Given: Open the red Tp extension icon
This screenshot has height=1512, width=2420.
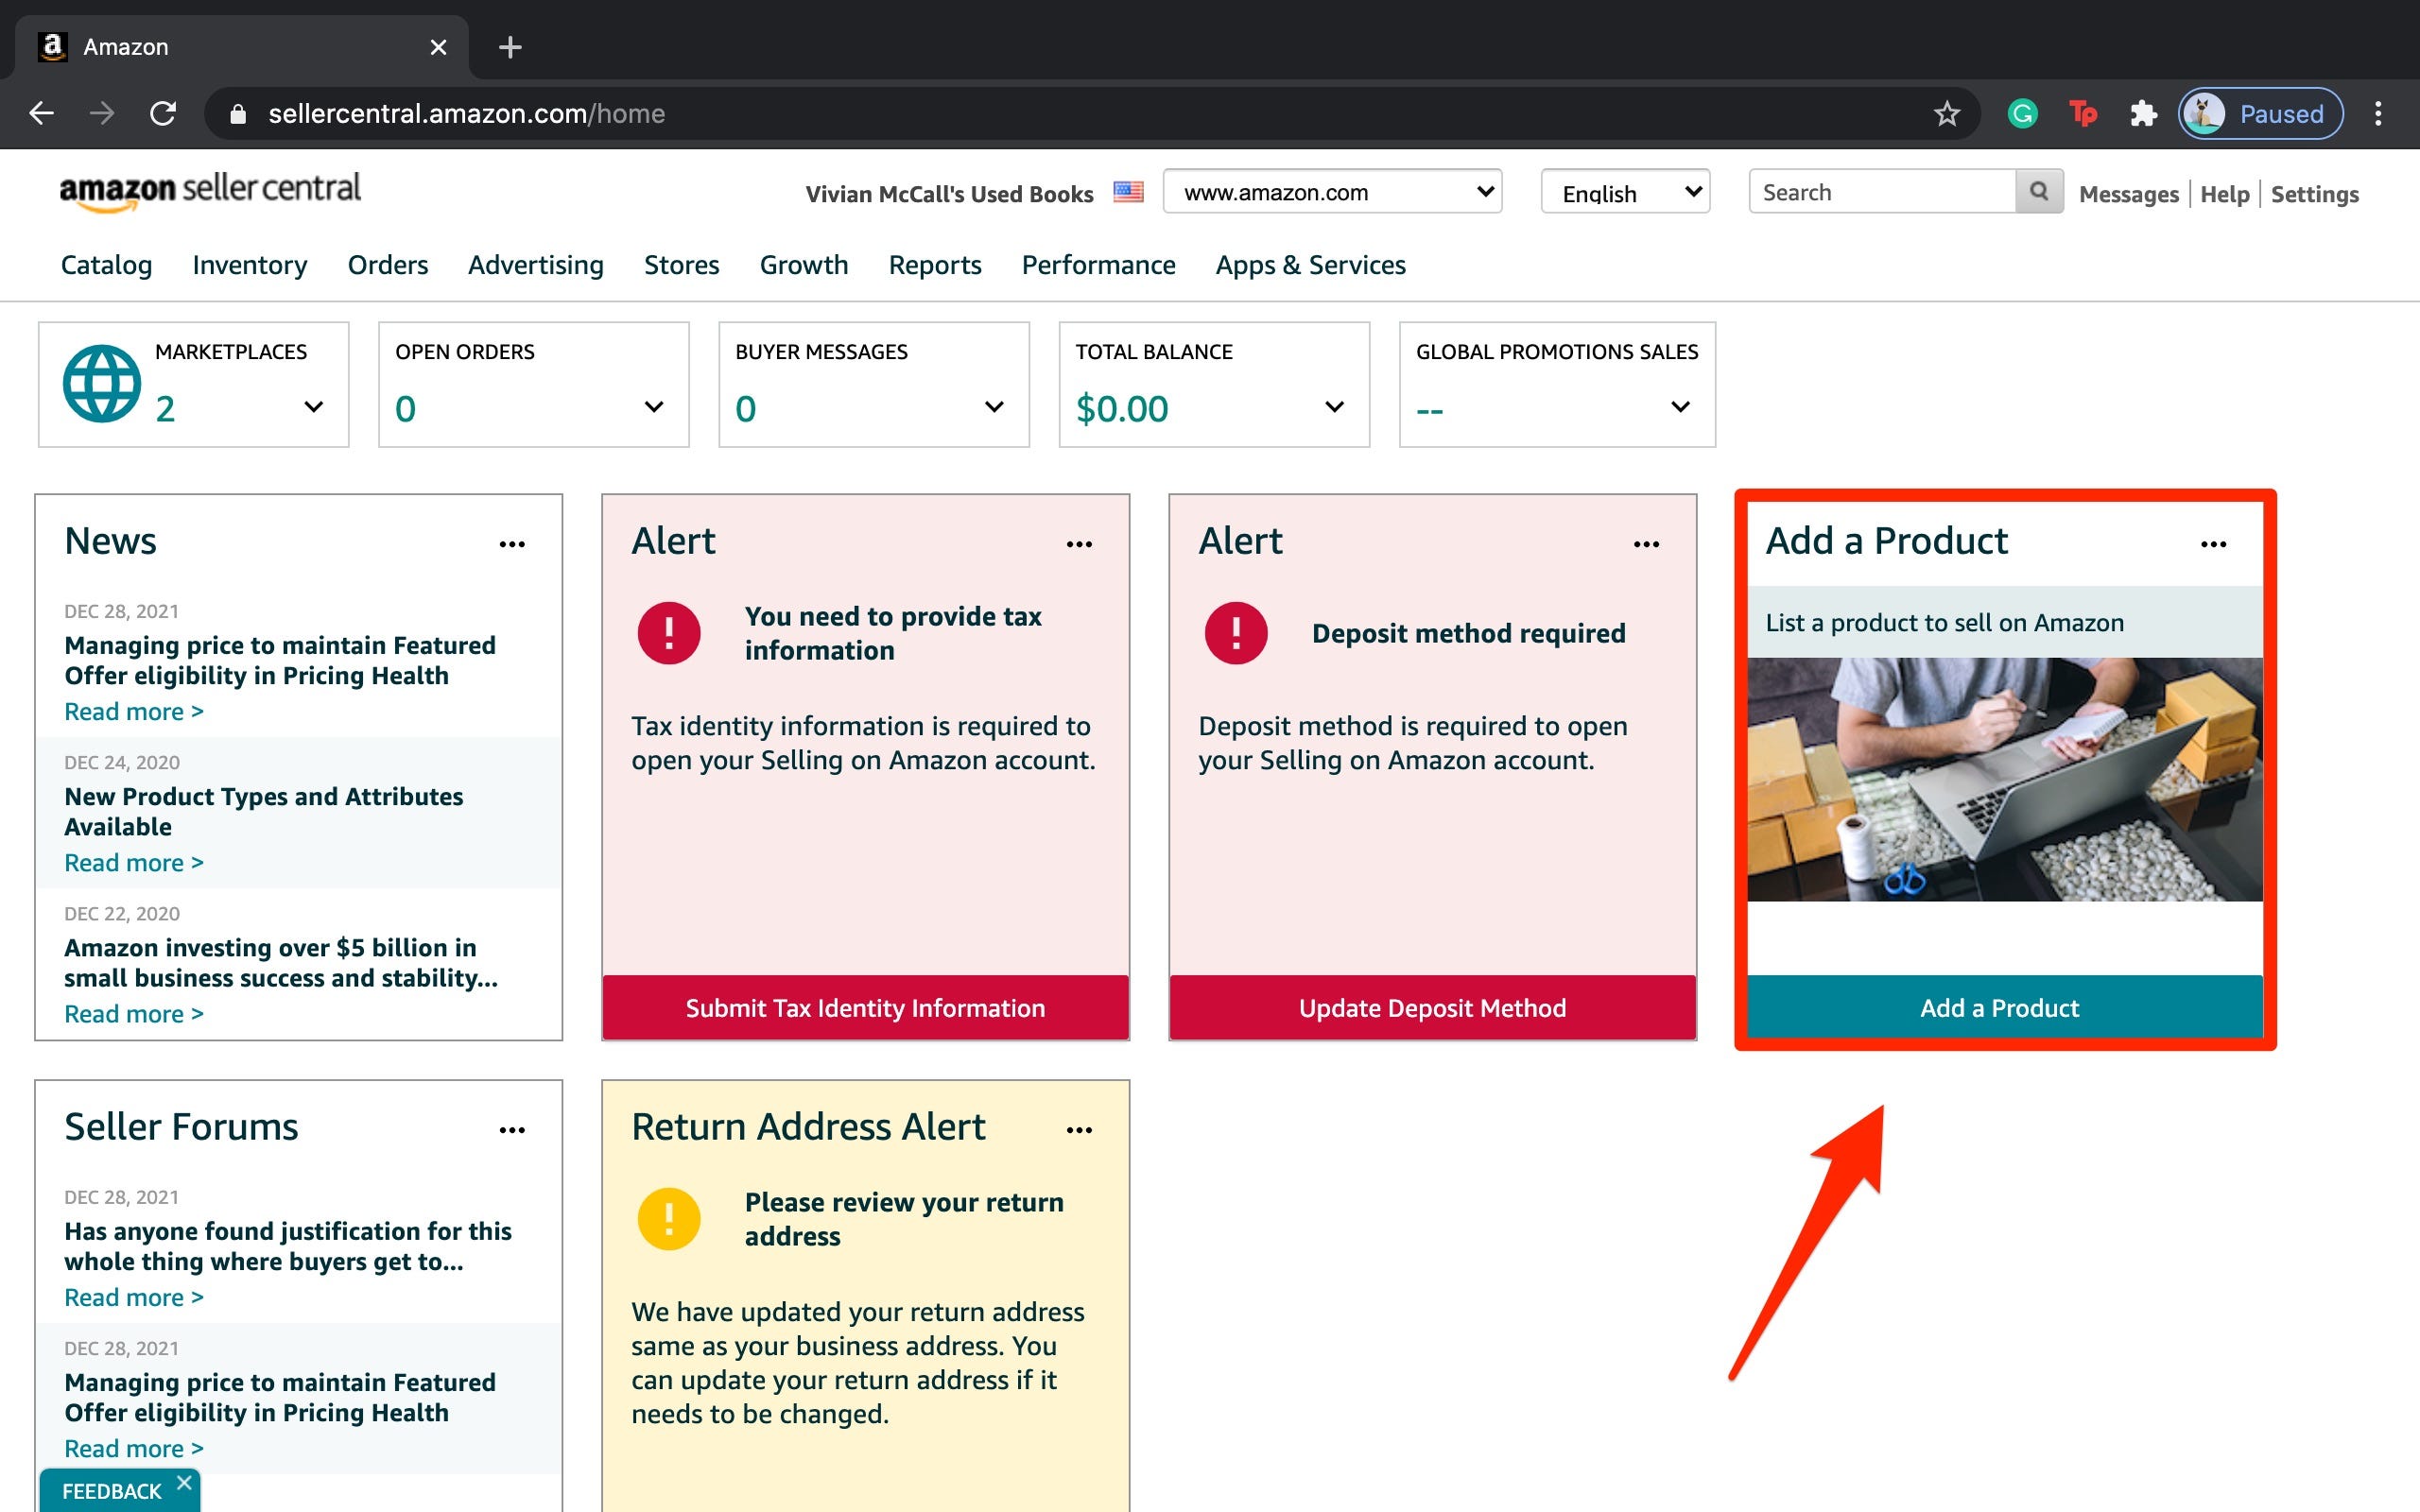Looking at the screenshot, I should click(x=2083, y=114).
